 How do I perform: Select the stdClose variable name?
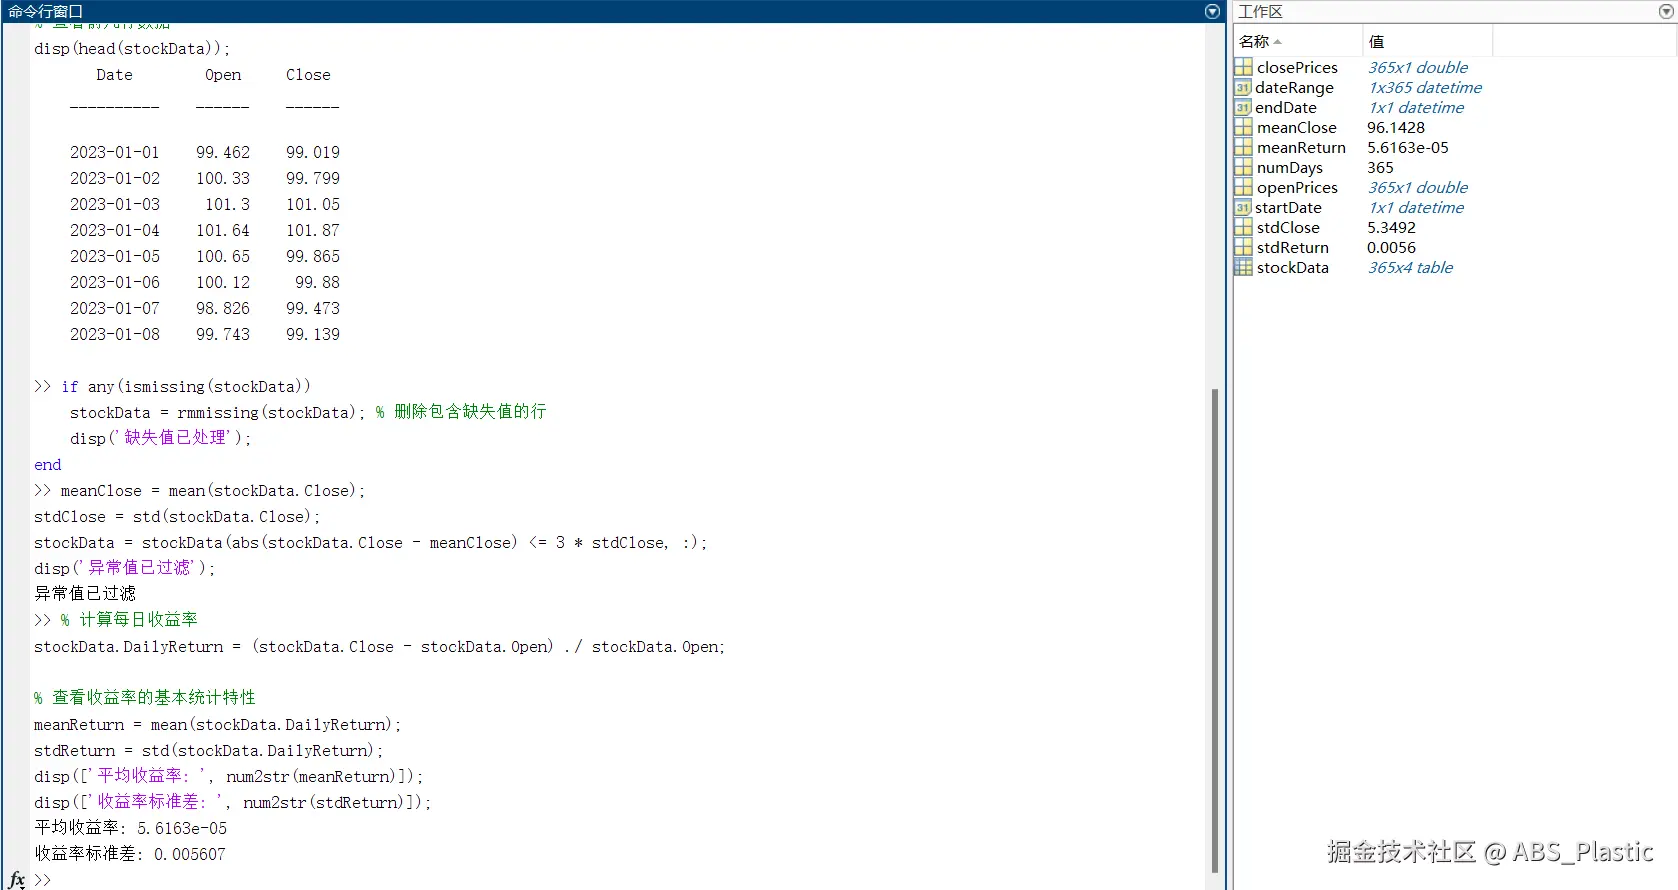pos(1288,227)
